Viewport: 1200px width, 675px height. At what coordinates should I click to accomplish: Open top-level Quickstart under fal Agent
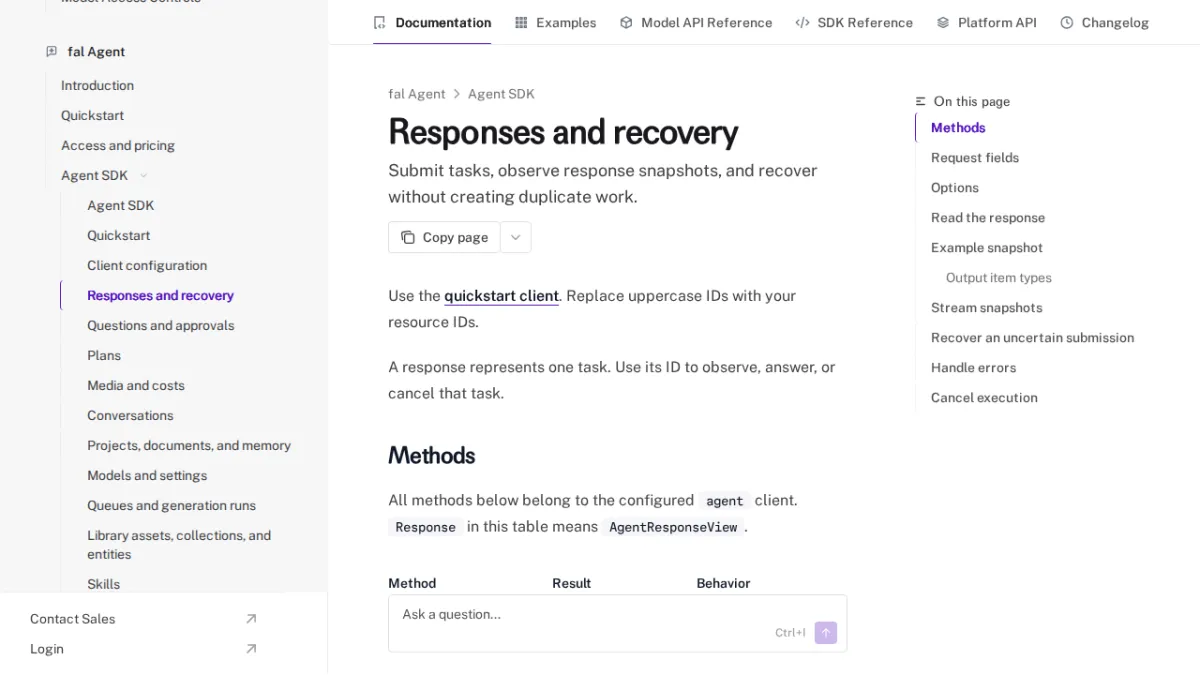click(x=92, y=116)
